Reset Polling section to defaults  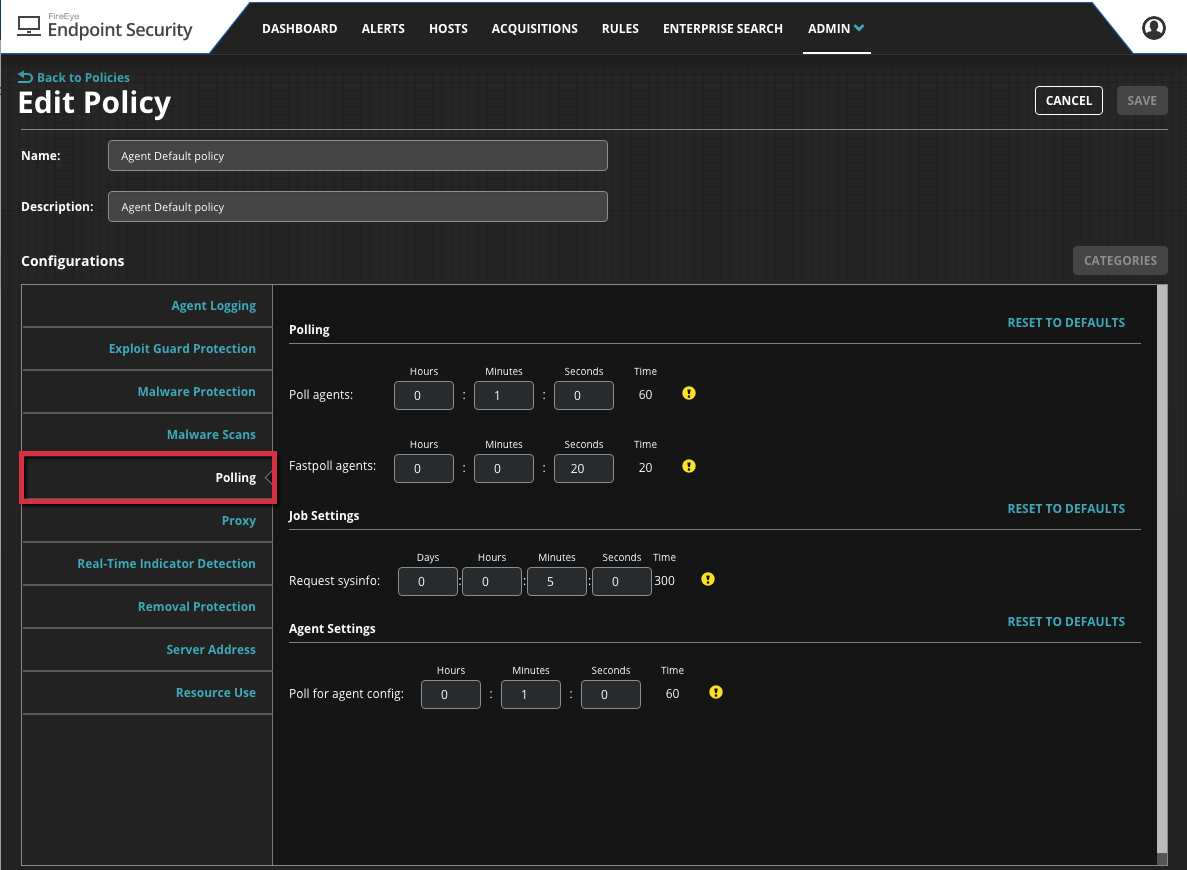(1066, 323)
